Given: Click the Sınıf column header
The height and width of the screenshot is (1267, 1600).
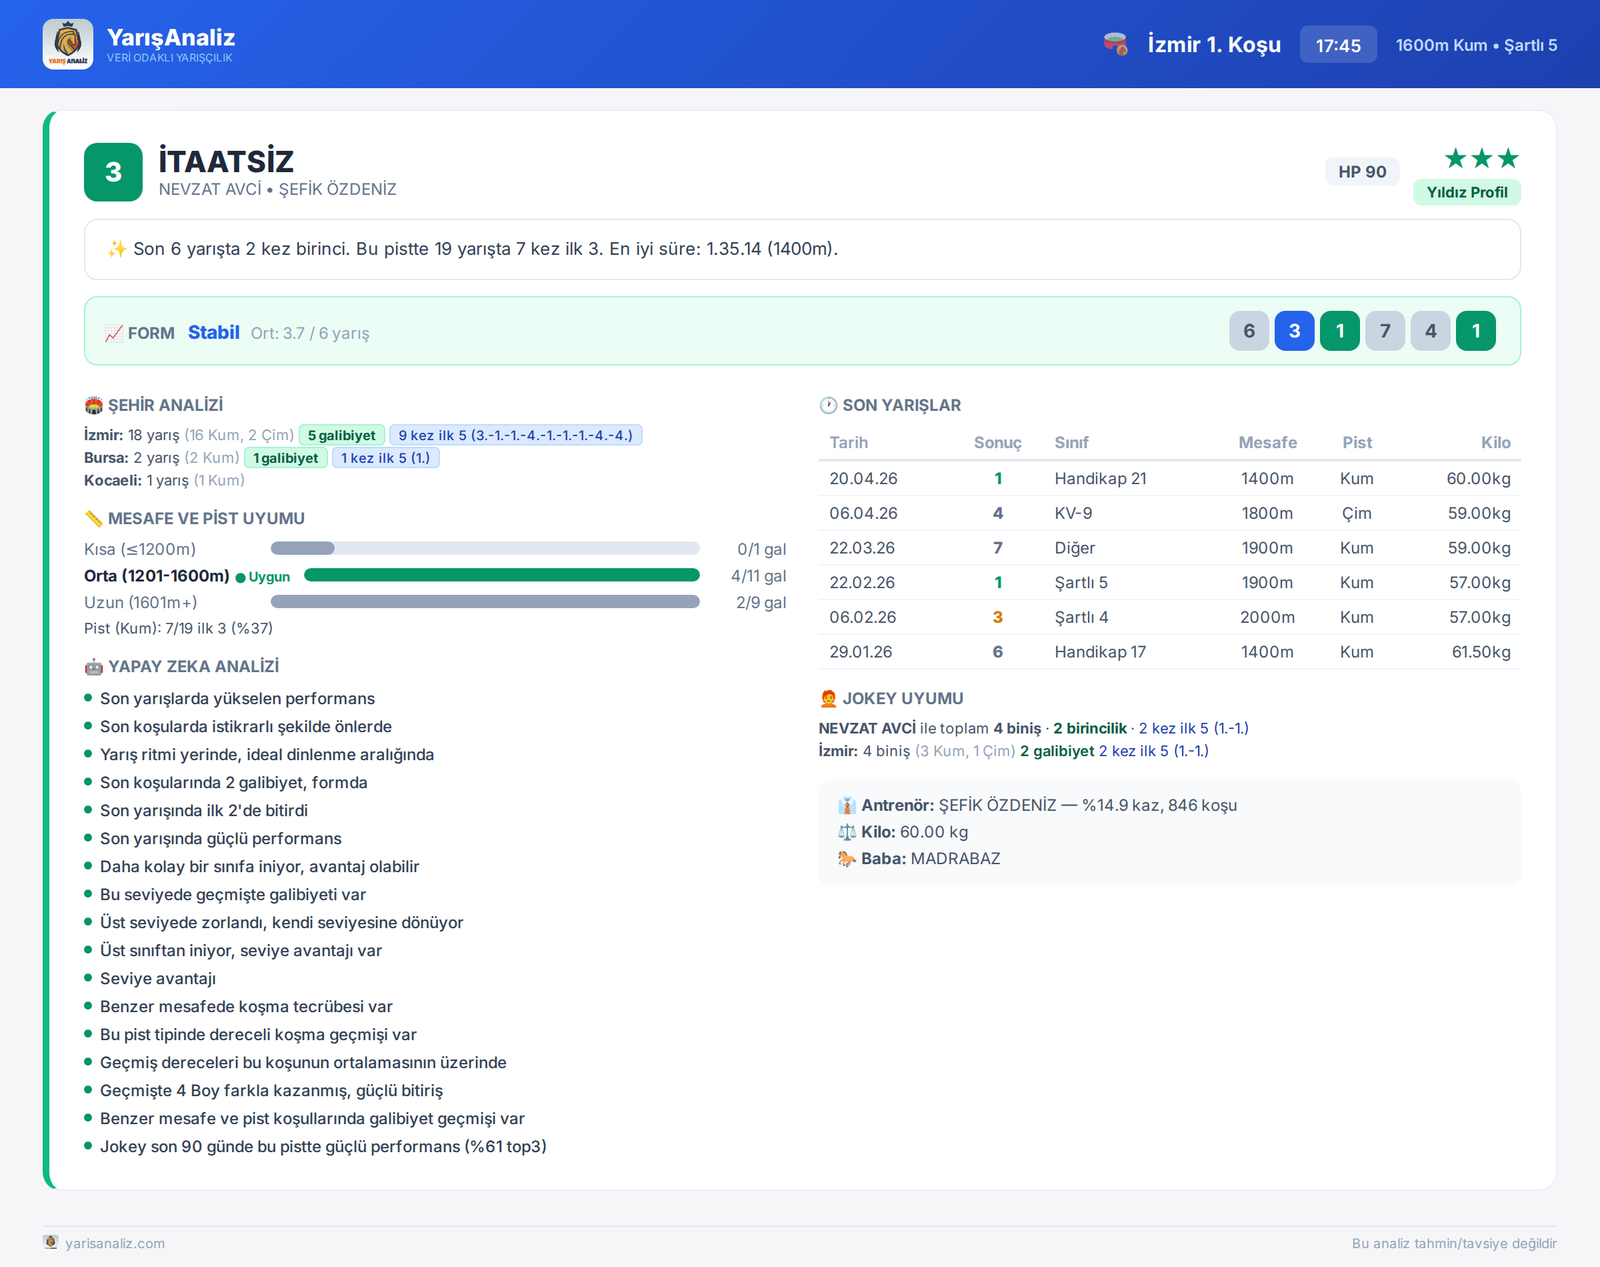Looking at the screenshot, I should point(1072,442).
